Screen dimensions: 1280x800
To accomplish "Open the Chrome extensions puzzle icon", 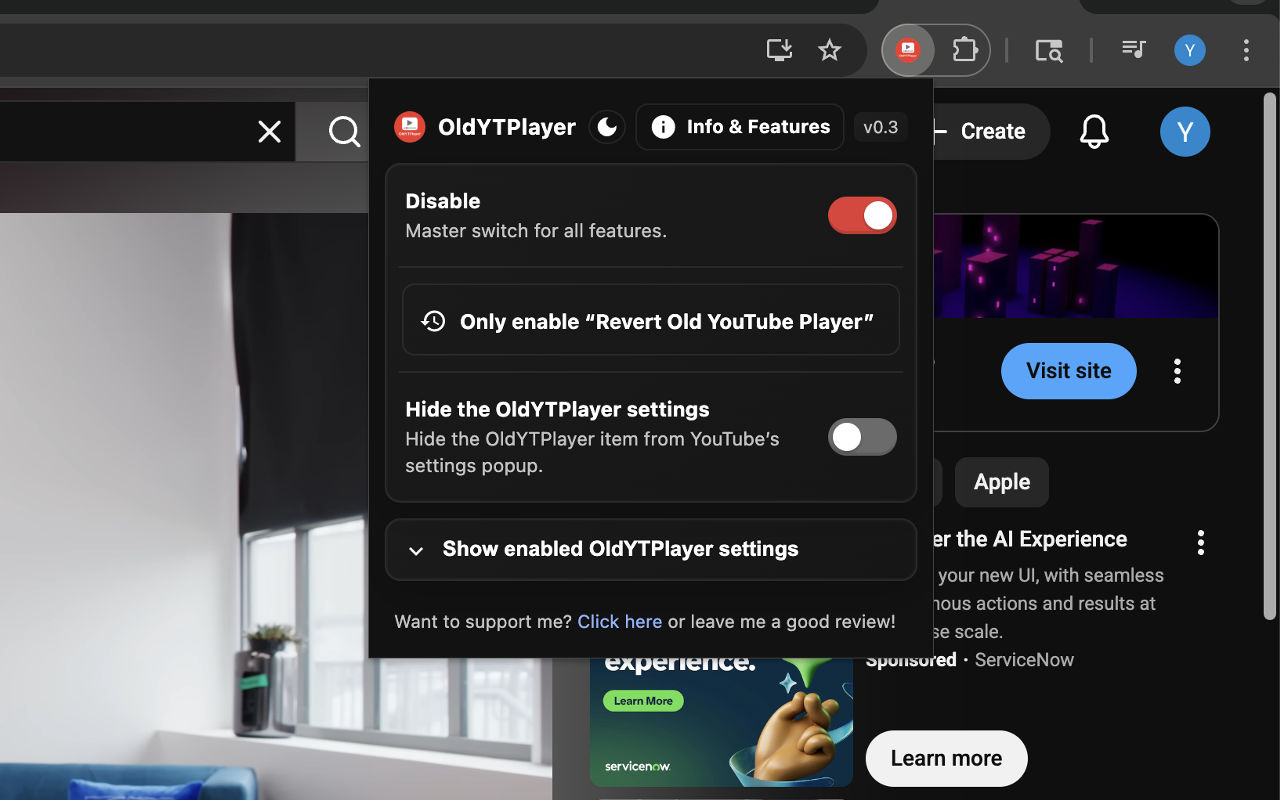I will tap(964, 49).
